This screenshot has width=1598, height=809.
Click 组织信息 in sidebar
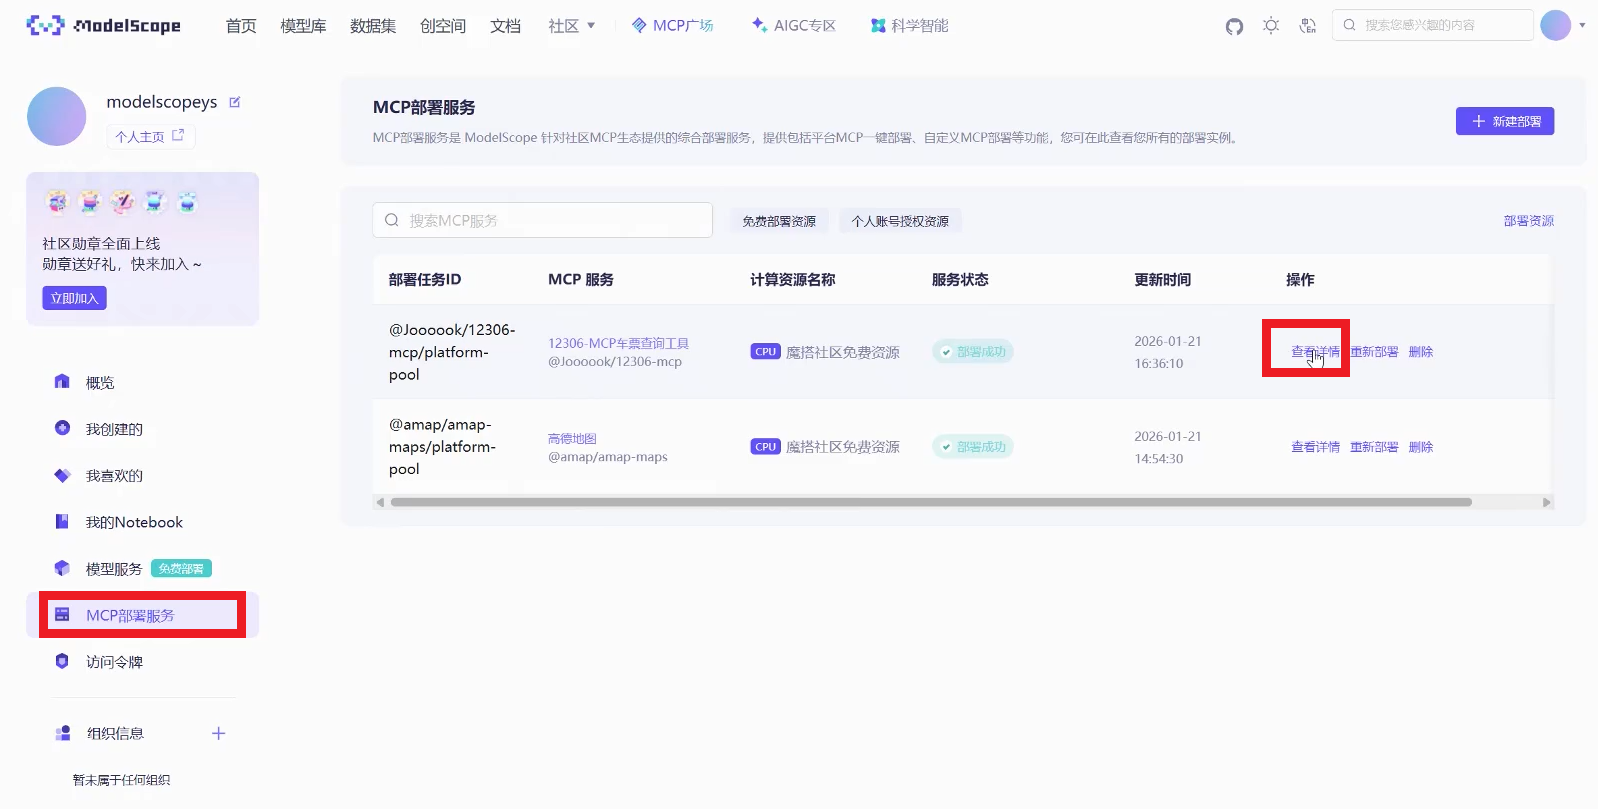(115, 733)
